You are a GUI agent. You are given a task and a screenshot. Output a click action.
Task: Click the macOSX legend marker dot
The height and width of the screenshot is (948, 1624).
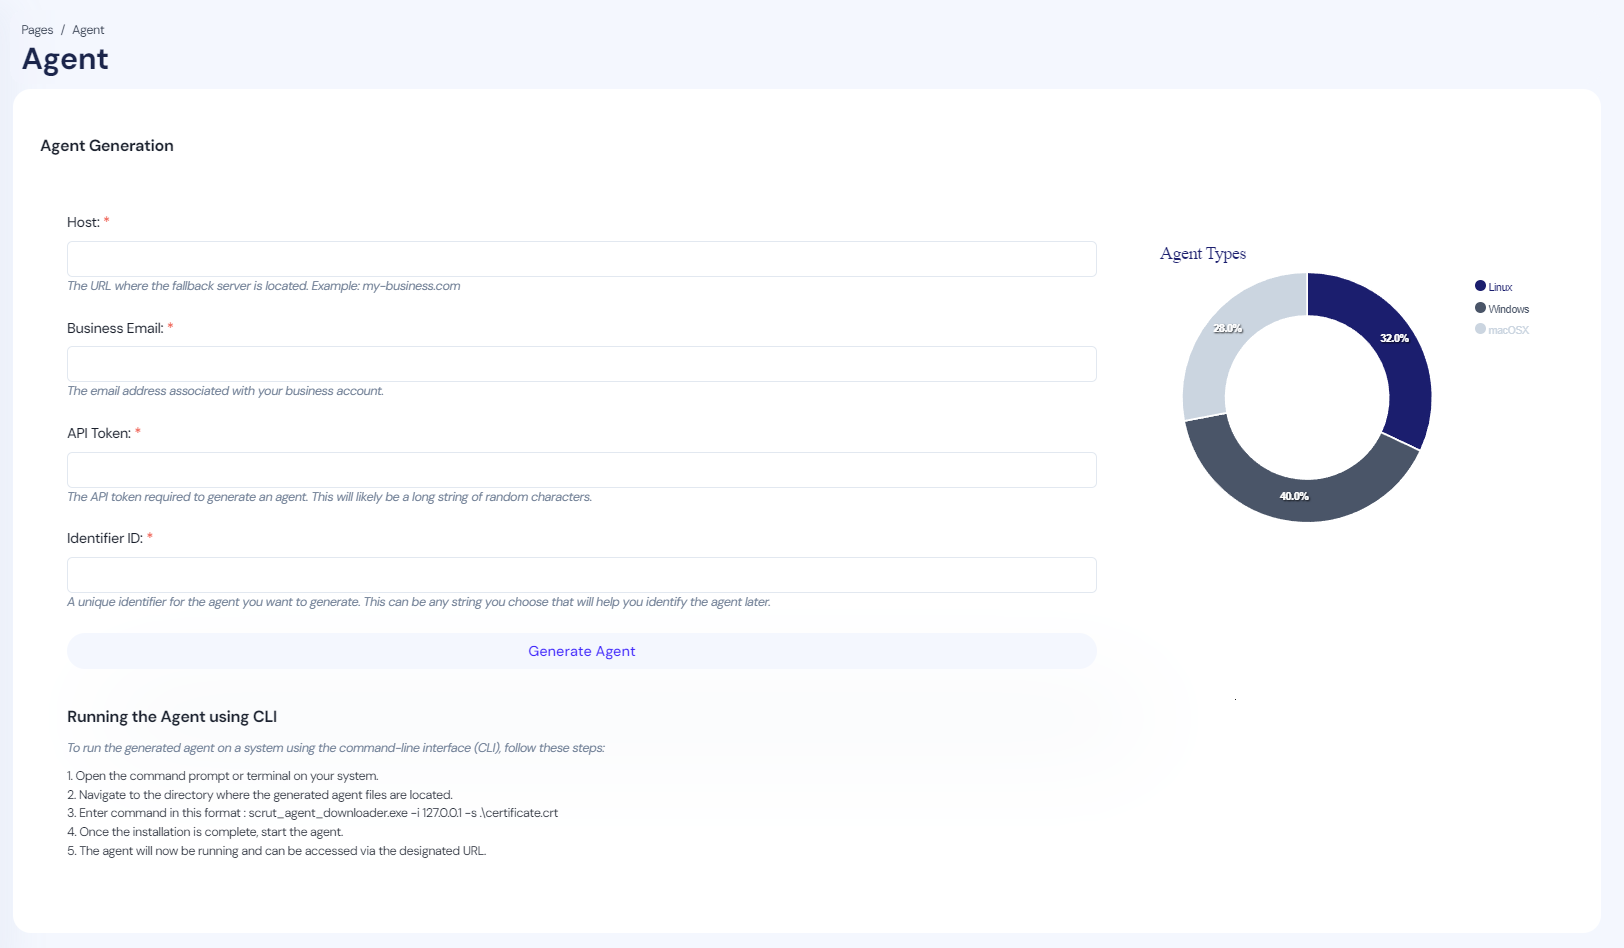[x=1481, y=329]
